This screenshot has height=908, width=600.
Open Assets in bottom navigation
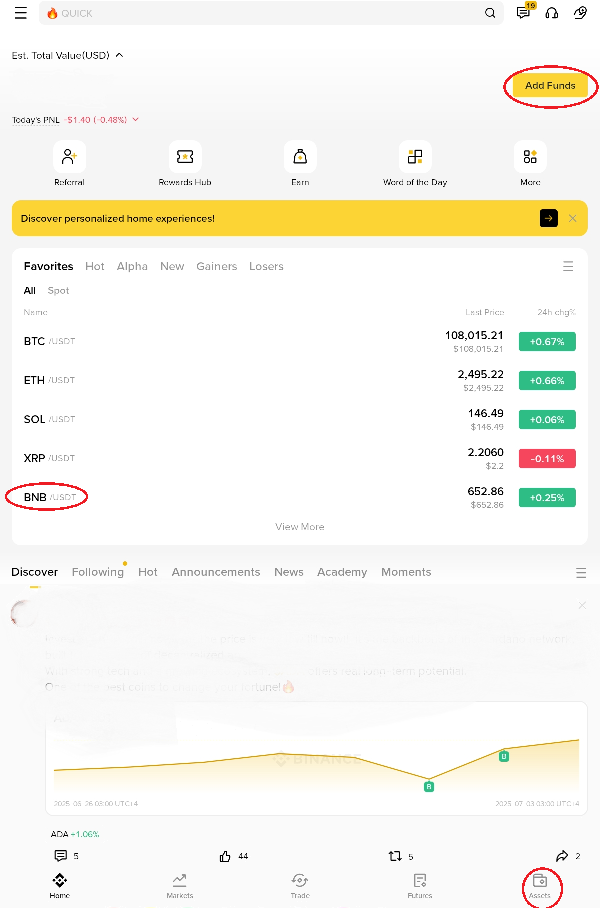[540, 885]
